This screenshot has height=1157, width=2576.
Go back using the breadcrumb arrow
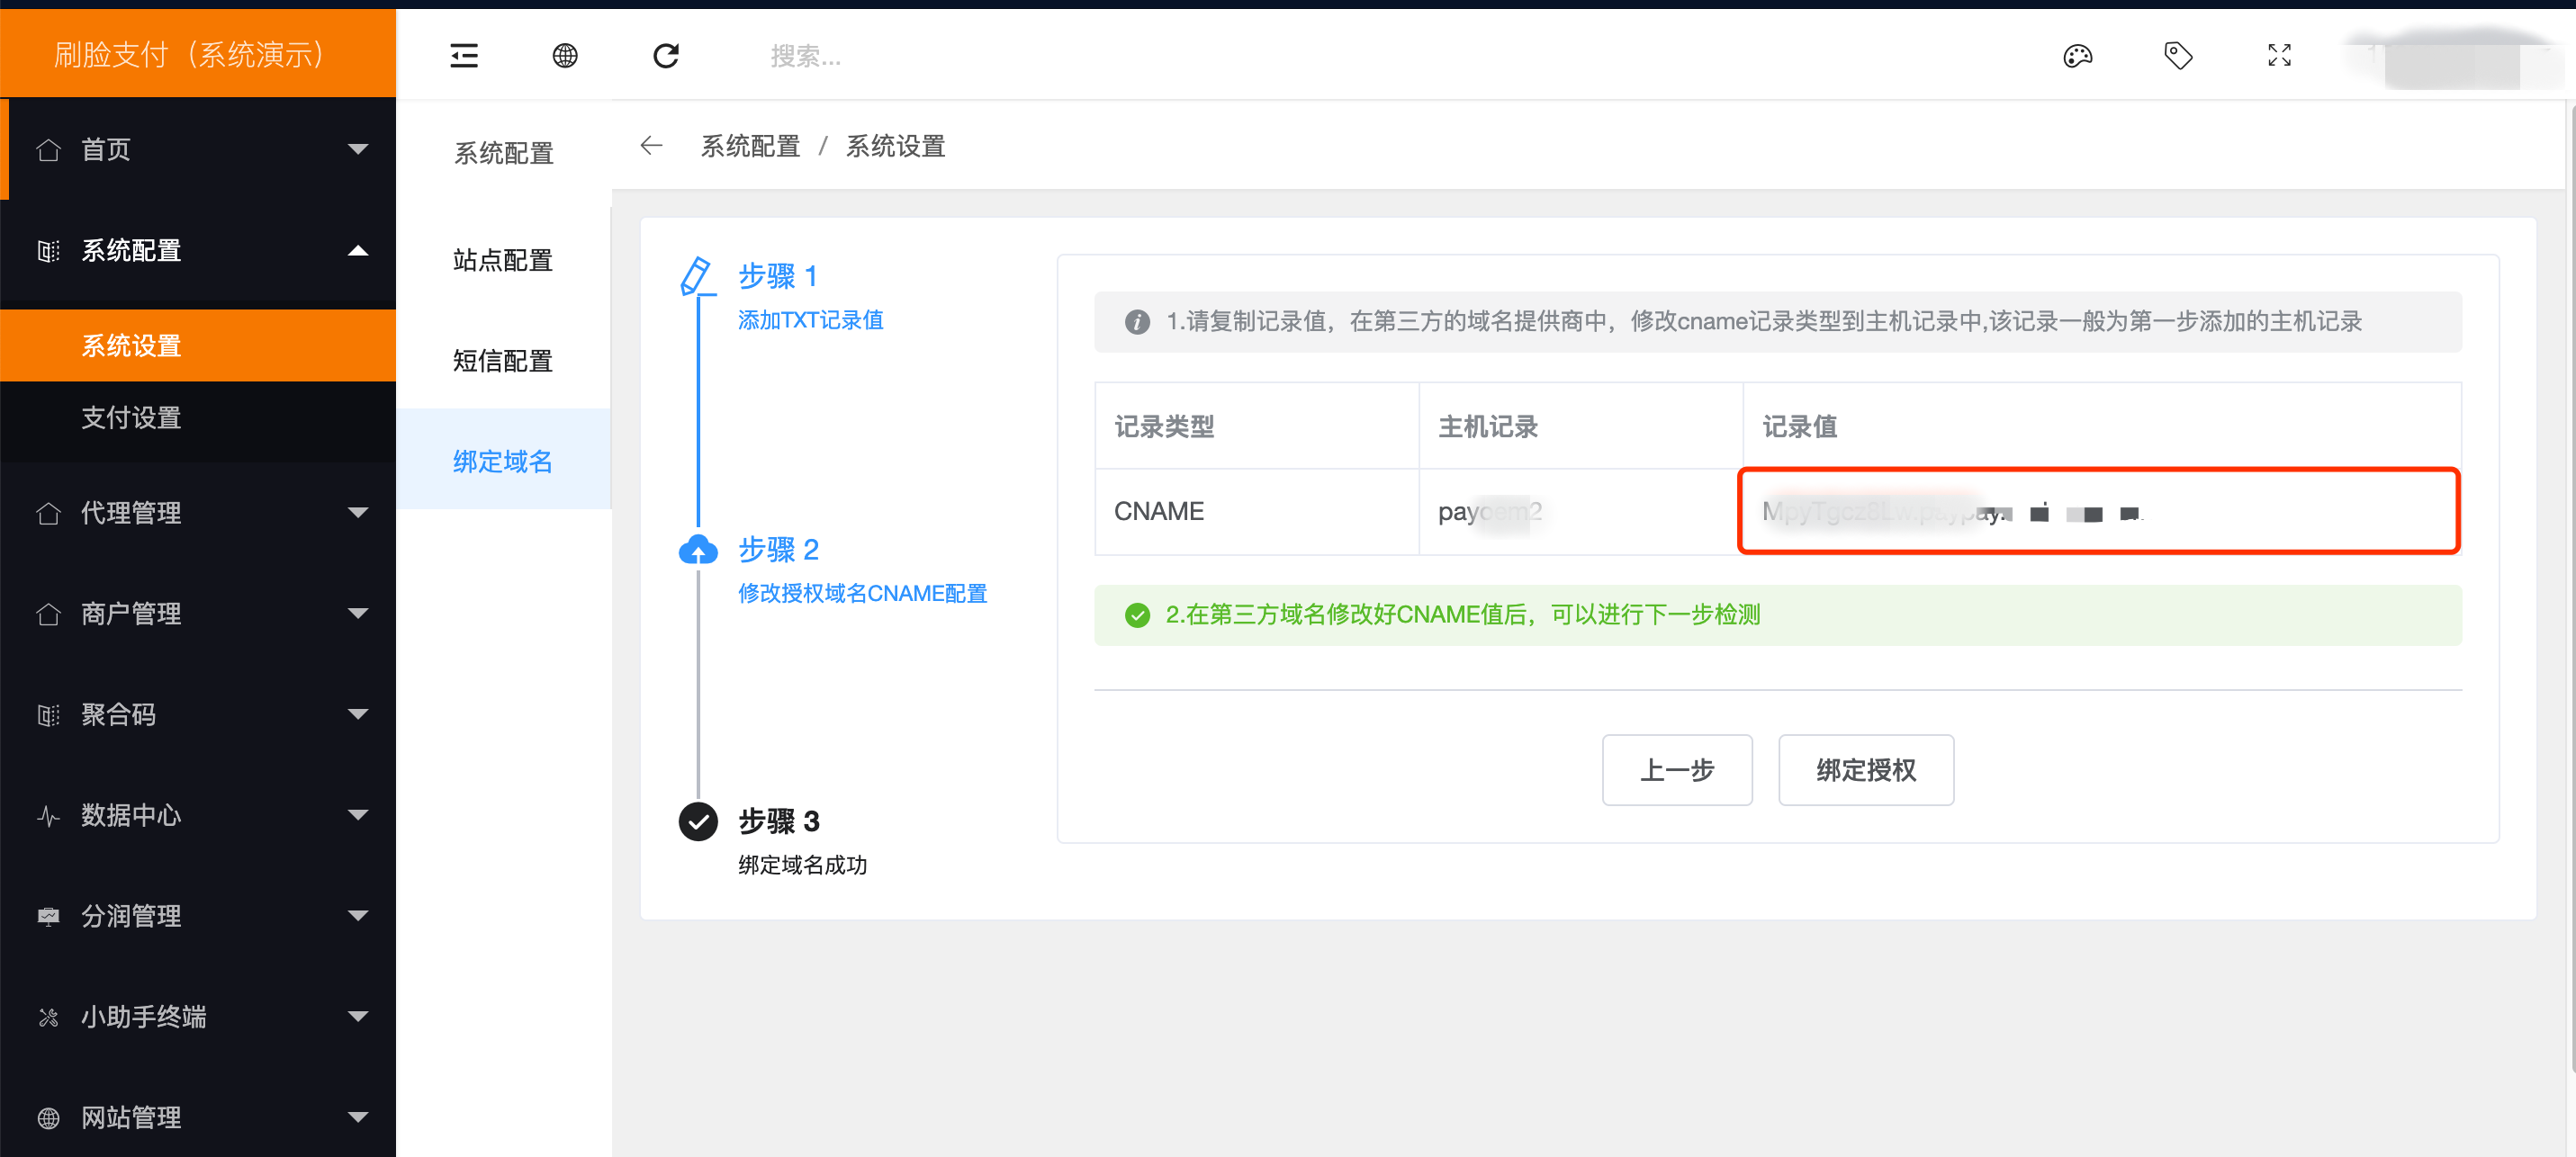[x=651, y=146]
